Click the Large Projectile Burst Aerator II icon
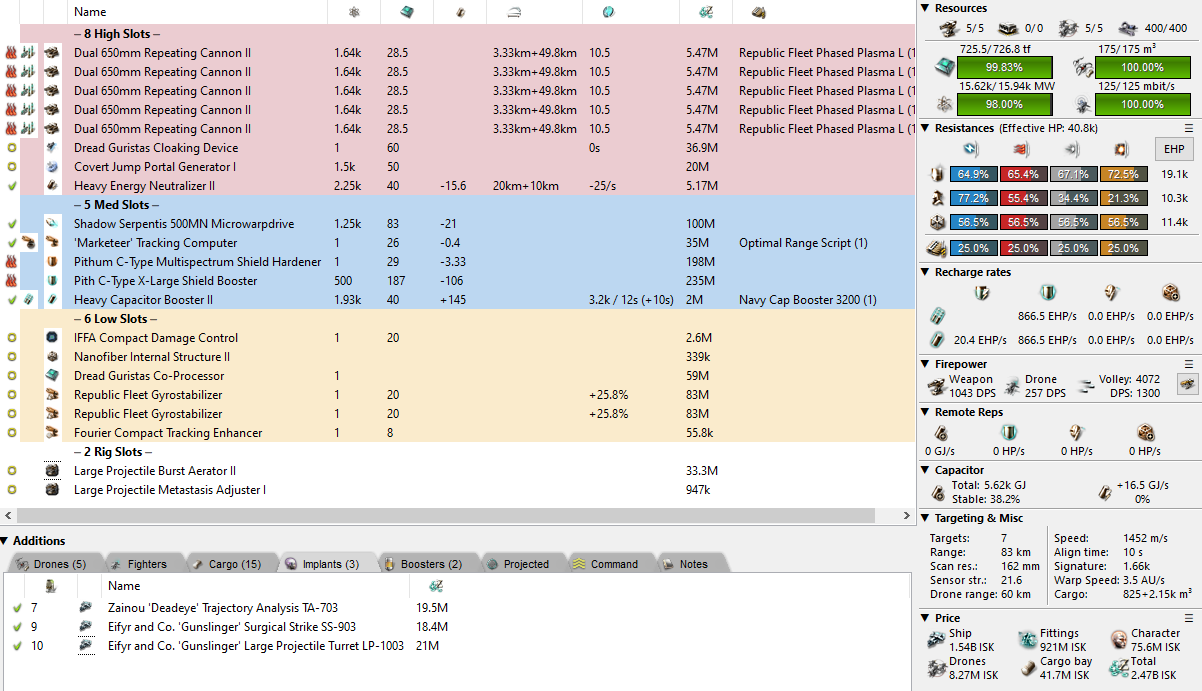1202x691 pixels. tap(52, 471)
